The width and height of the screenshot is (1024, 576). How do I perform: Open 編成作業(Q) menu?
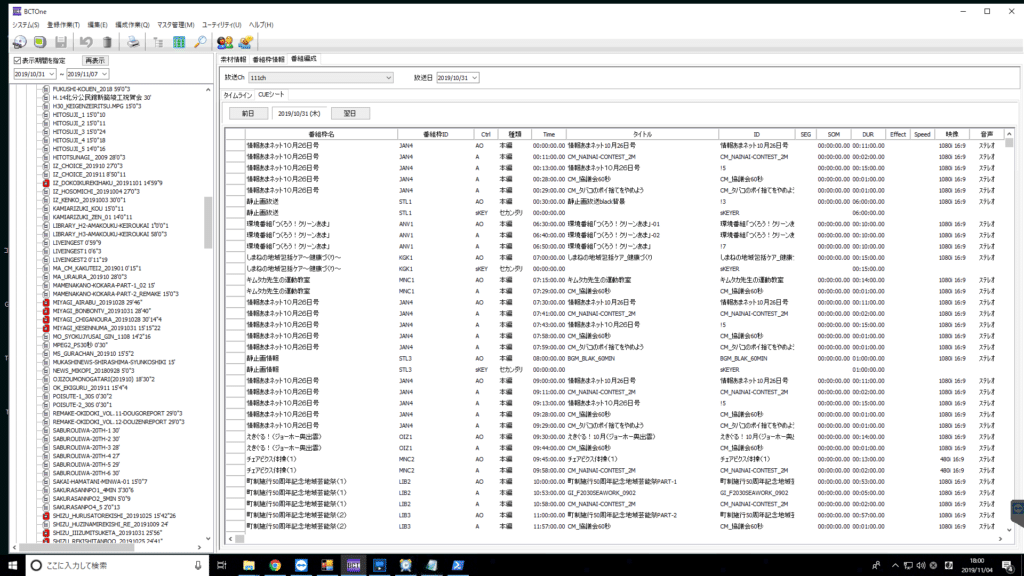tap(132, 25)
